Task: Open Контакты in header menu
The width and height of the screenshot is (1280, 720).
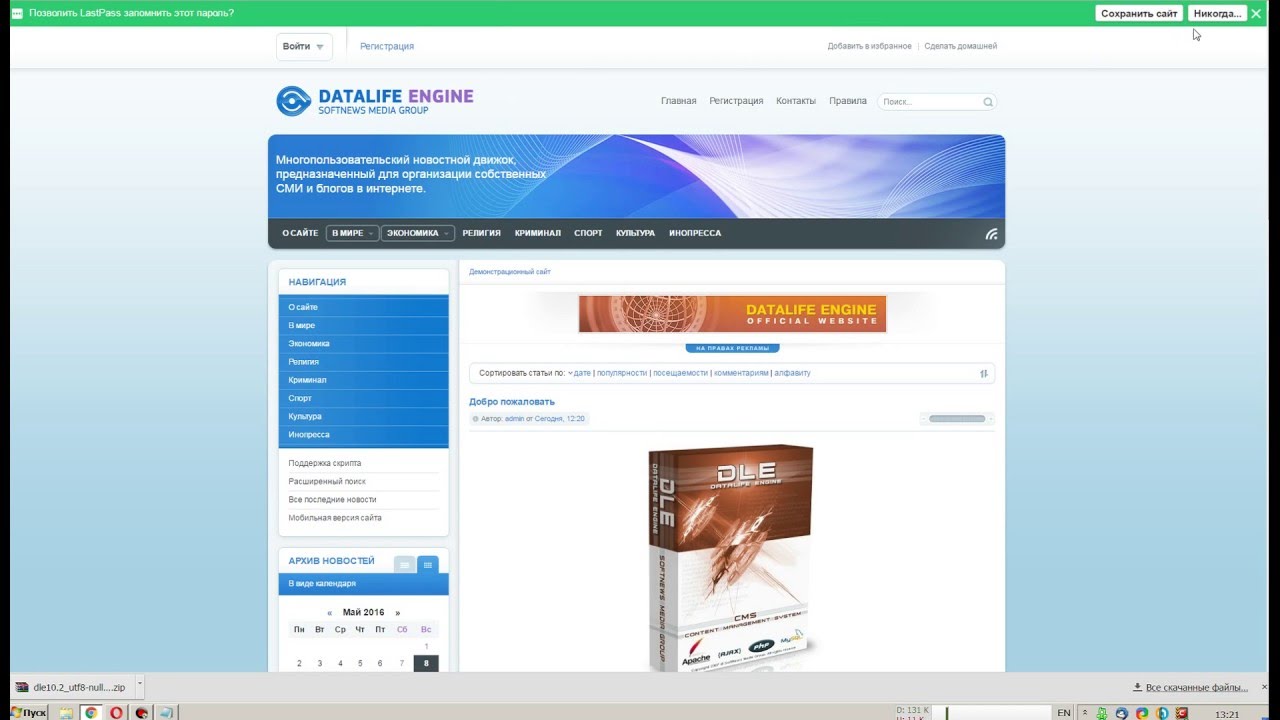Action: [x=796, y=101]
